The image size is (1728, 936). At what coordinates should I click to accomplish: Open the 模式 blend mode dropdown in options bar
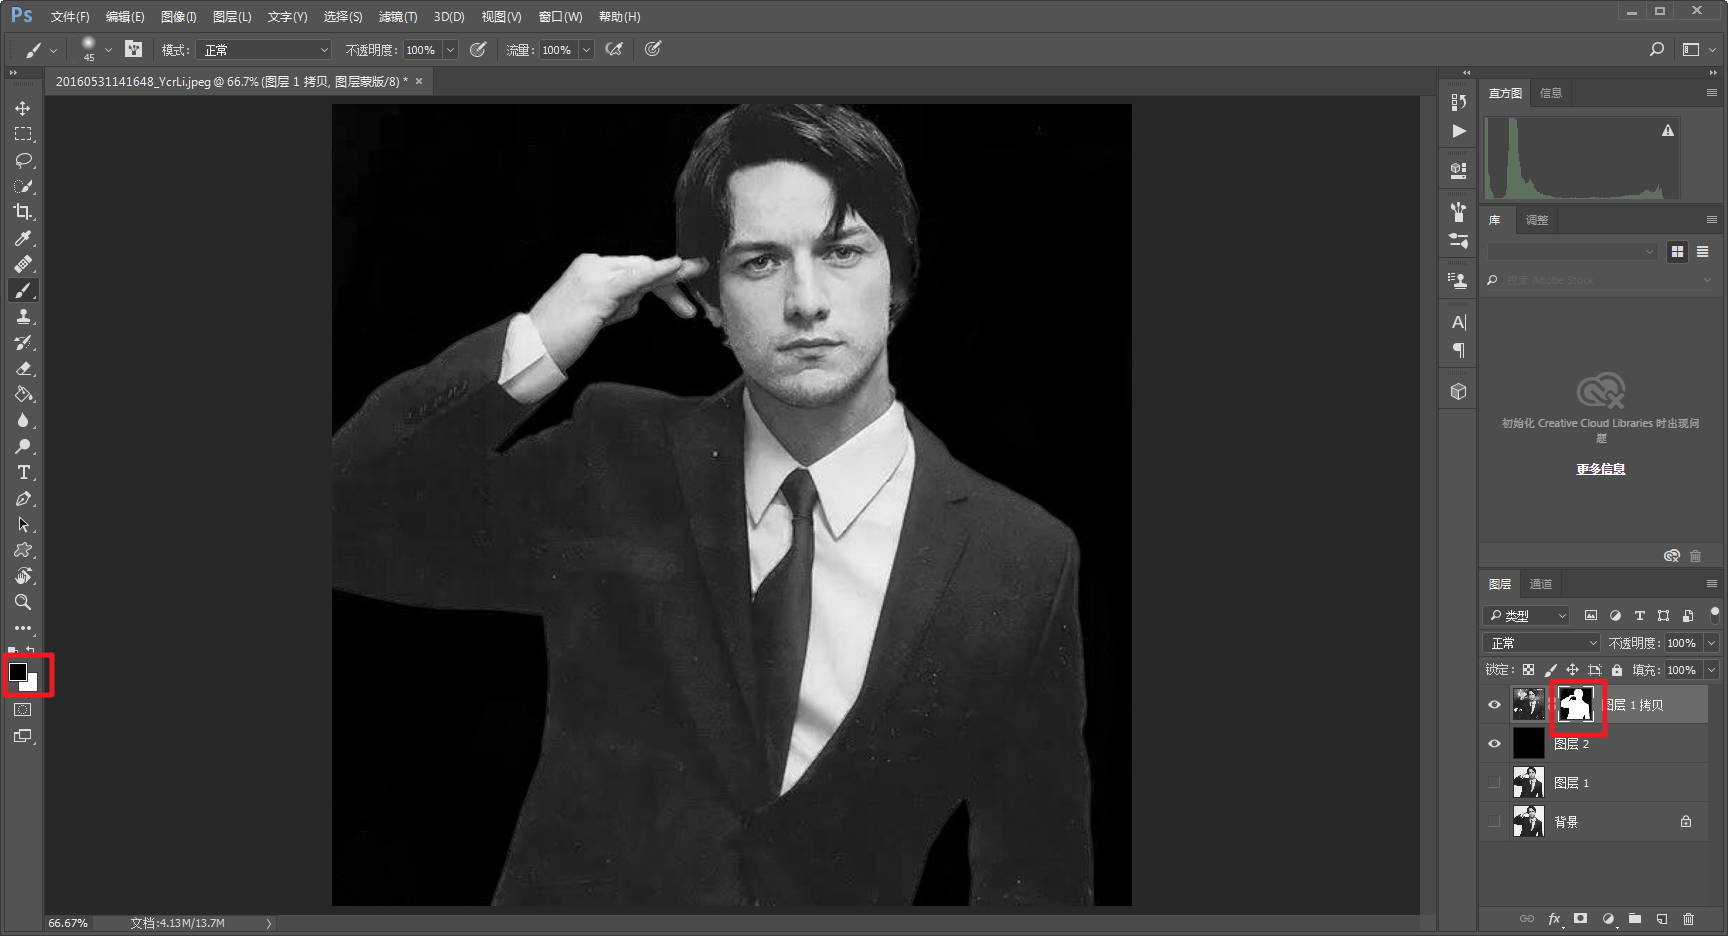[x=264, y=50]
